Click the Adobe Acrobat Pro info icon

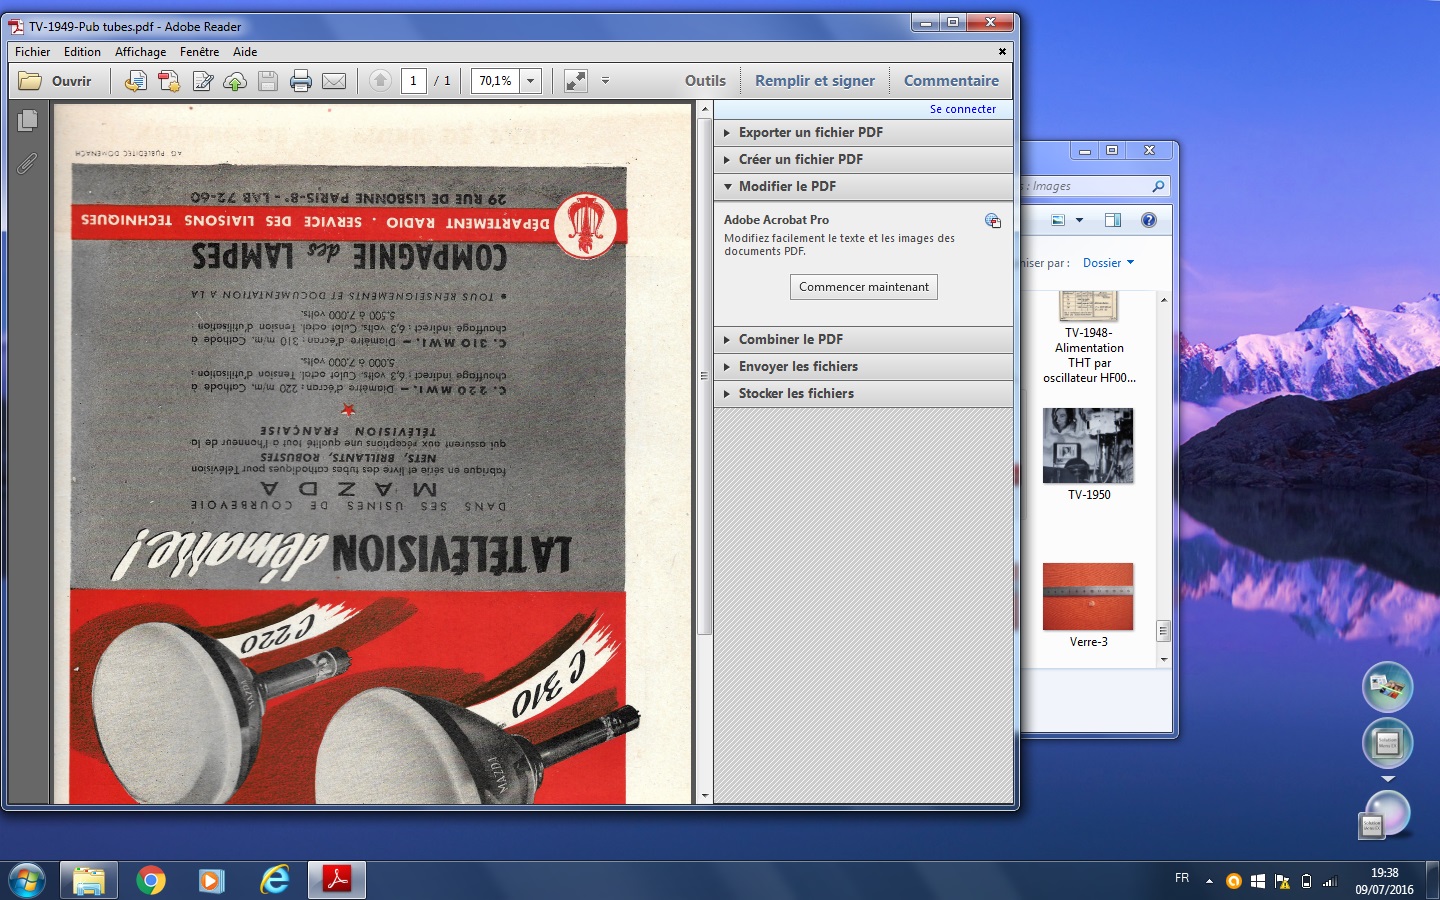click(x=993, y=221)
